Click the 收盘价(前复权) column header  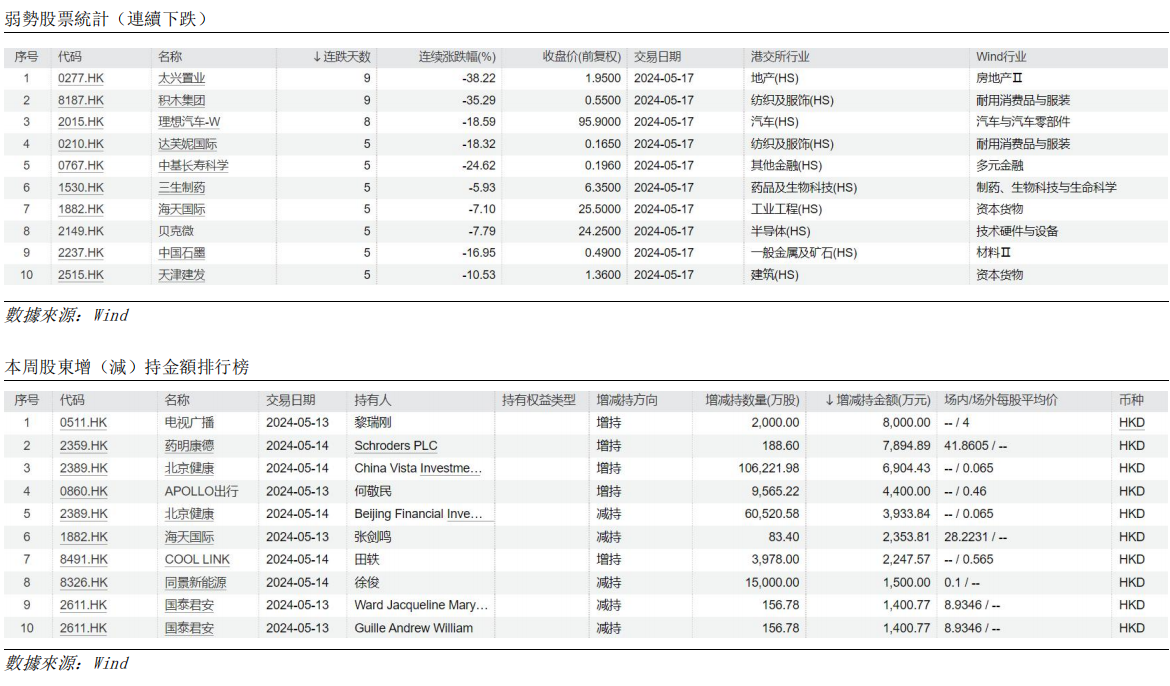tap(581, 57)
